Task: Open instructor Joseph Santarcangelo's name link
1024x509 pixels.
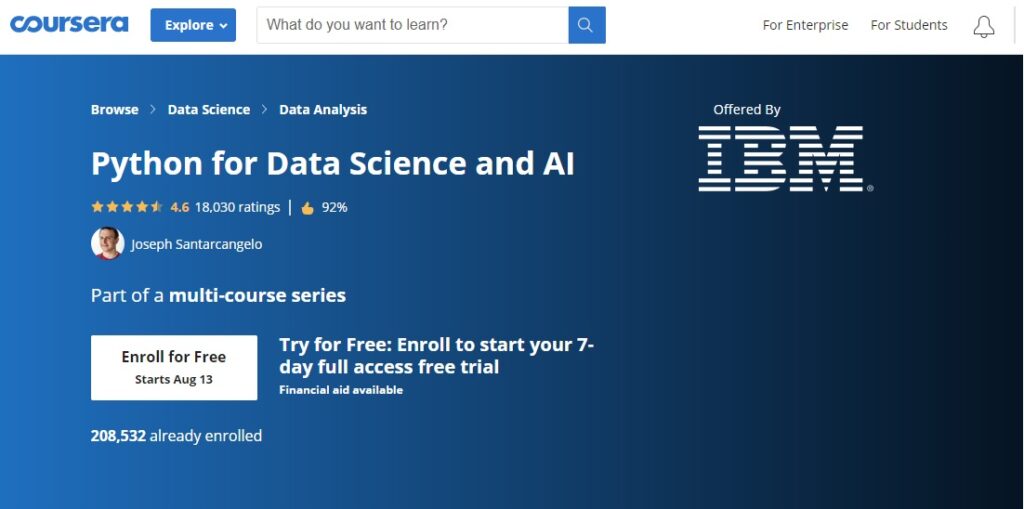Action: 197,244
